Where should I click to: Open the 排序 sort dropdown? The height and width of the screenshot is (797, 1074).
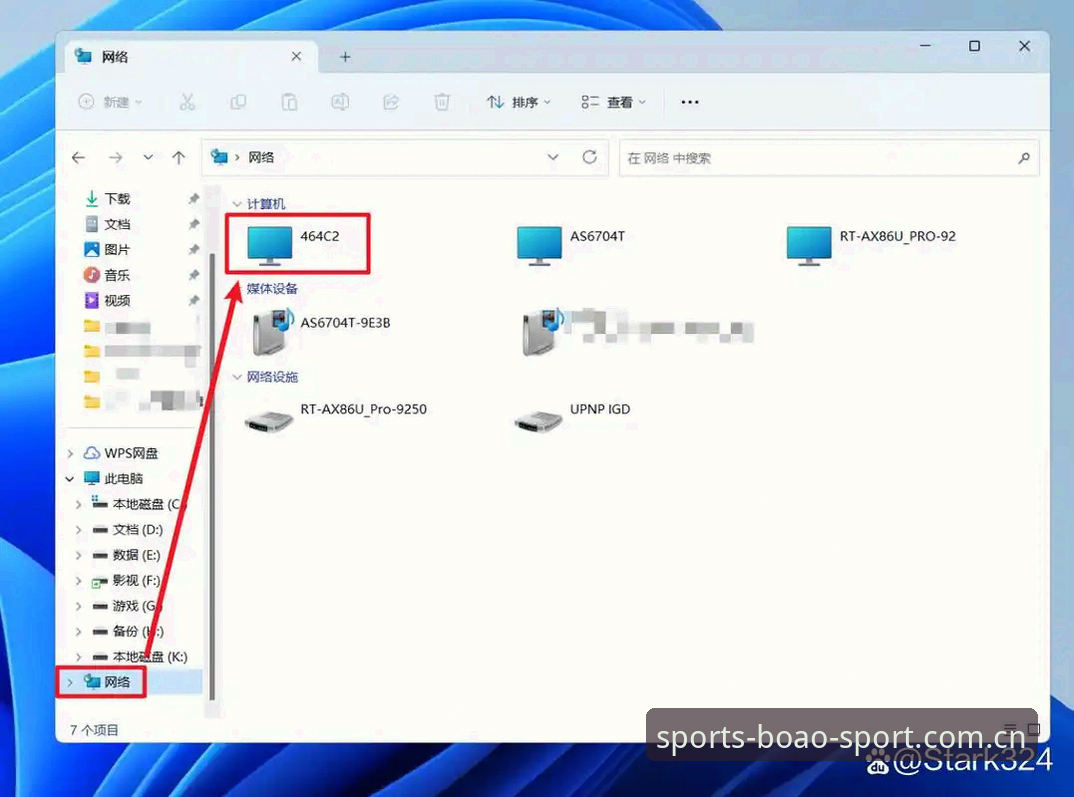pyautogui.click(x=519, y=102)
